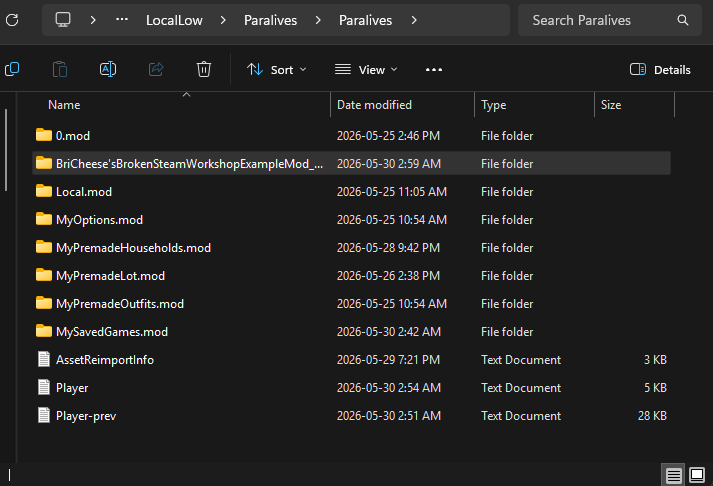Open the See more ellipsis menu in toolbar
713x486 pixels.
click(434, 70)
